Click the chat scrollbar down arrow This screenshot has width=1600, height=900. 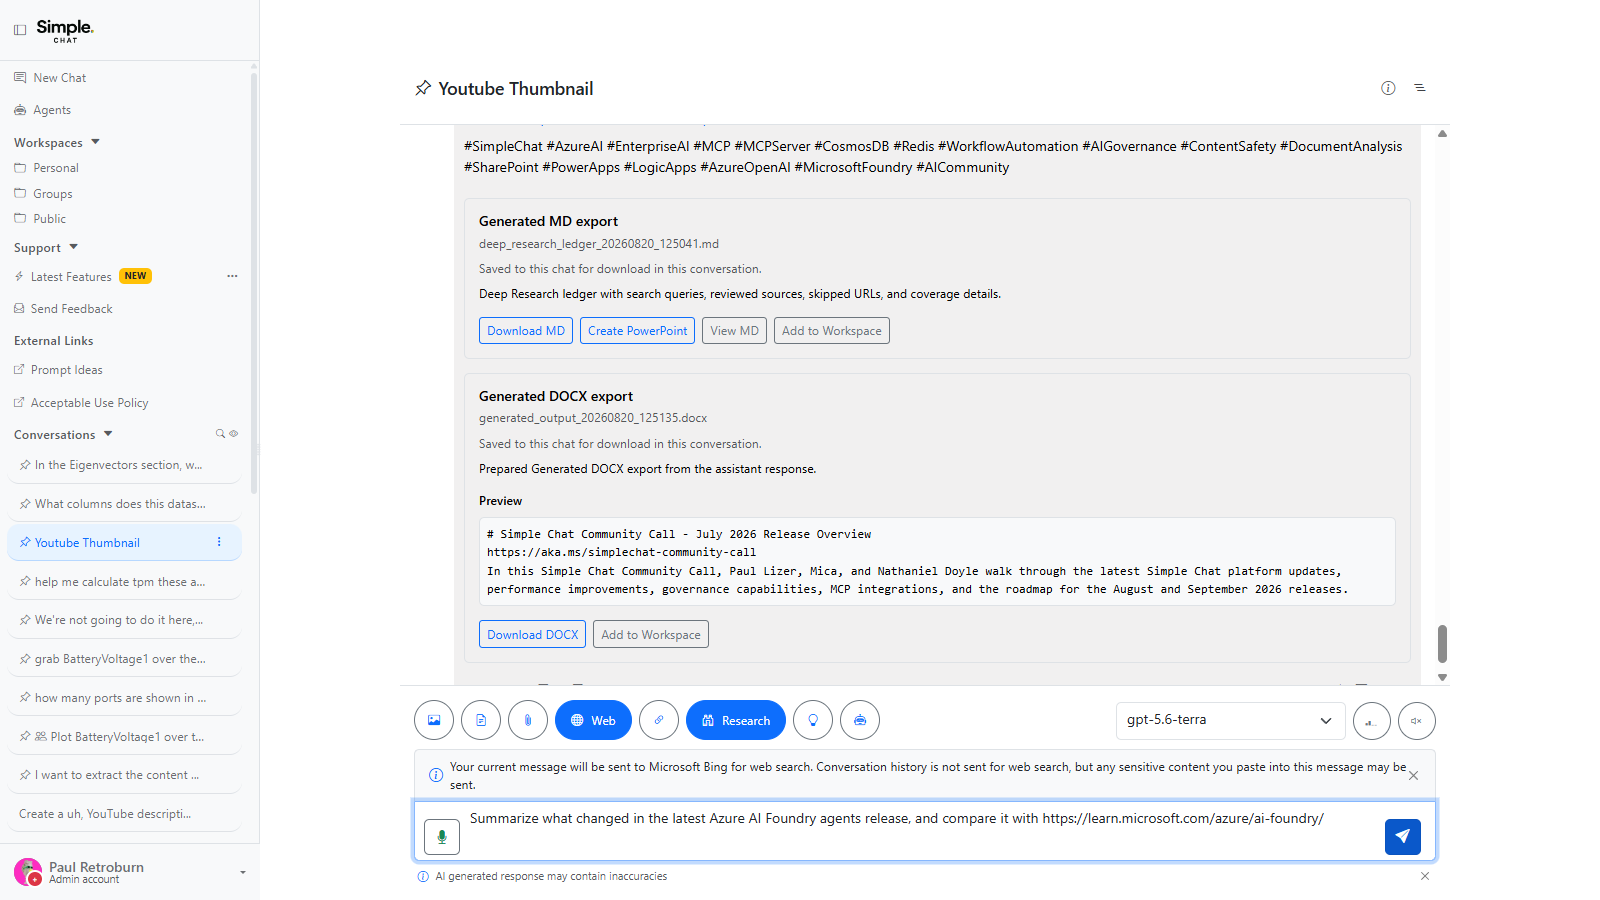pos(1442,677)
